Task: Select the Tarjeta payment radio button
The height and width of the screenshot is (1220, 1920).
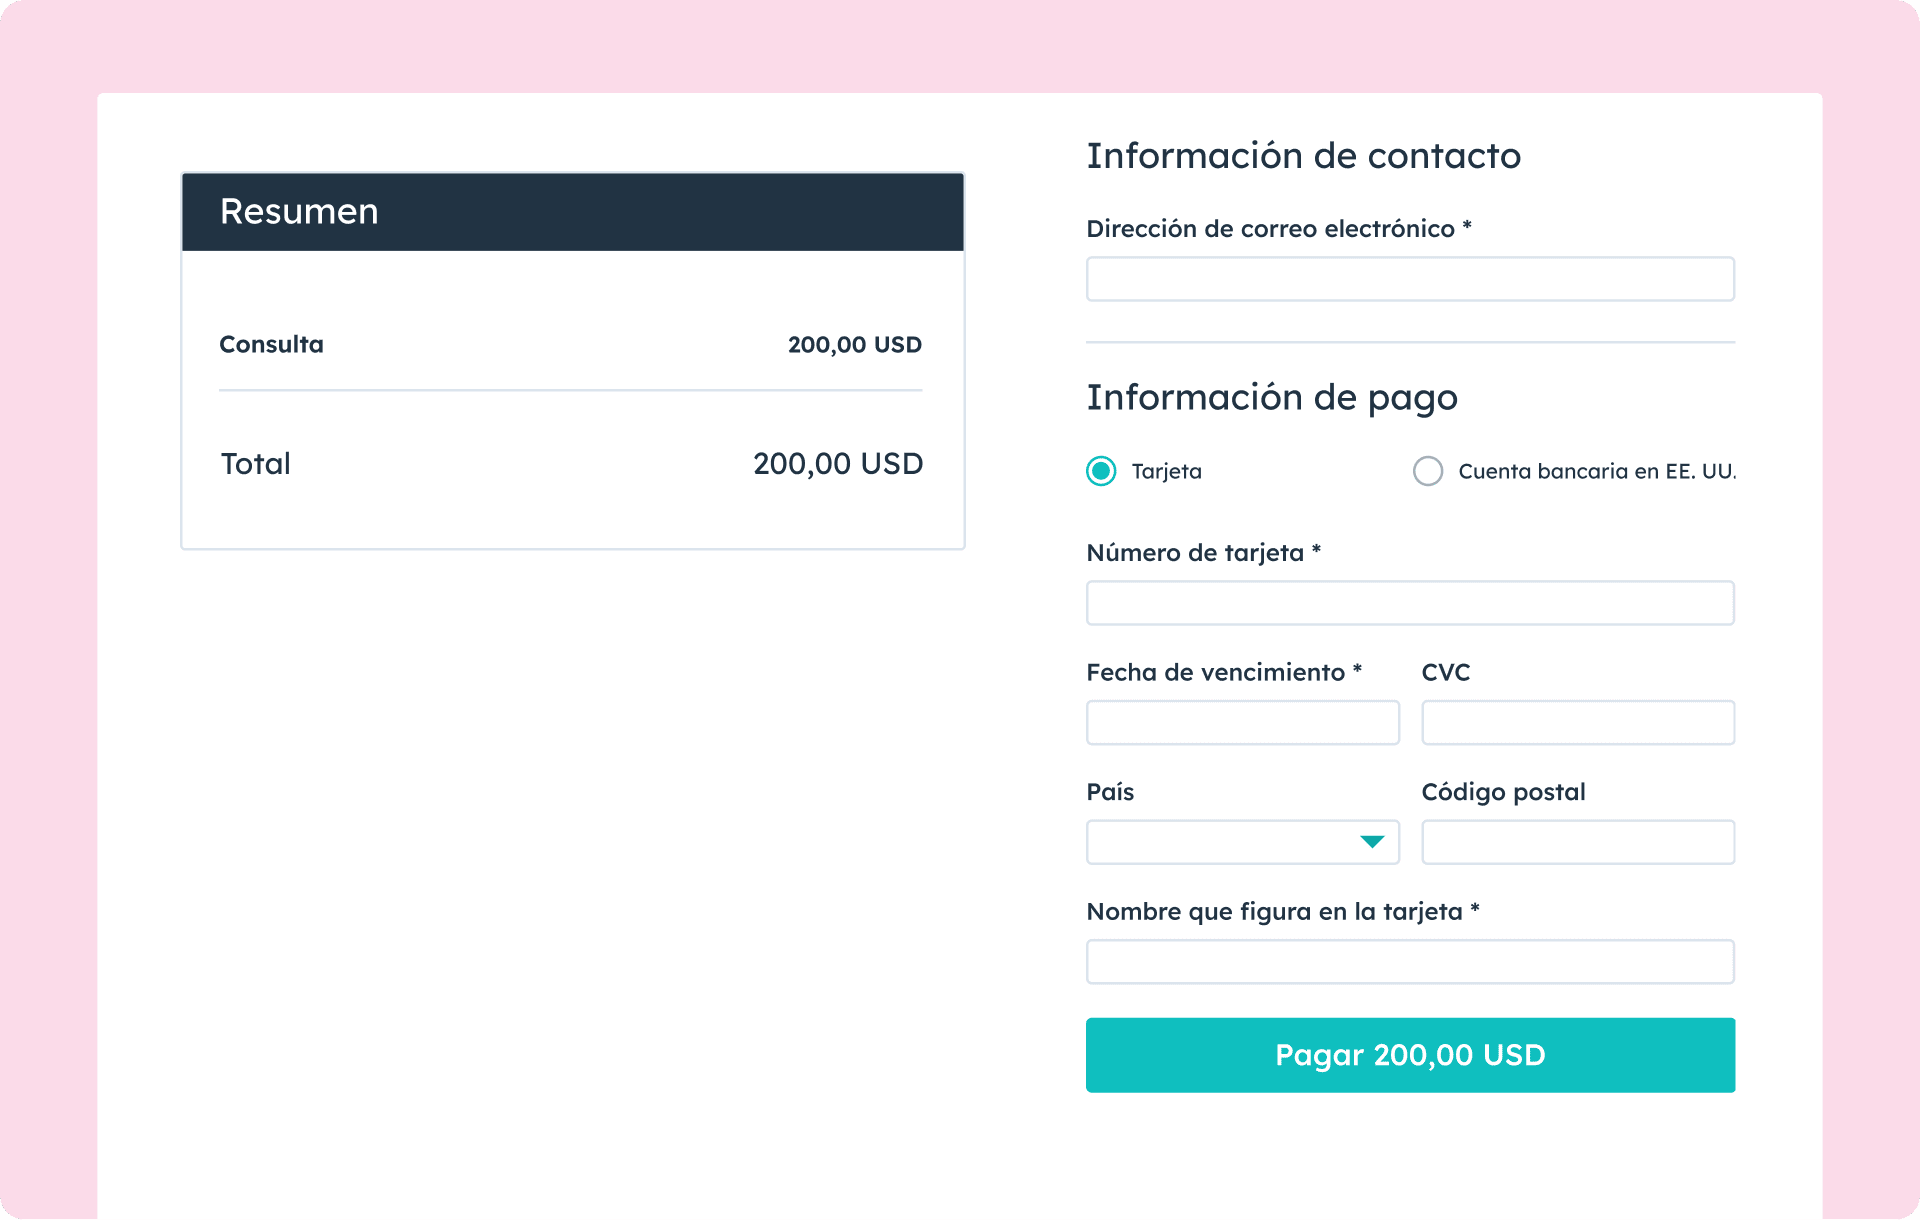Action: coord(1101,471)
